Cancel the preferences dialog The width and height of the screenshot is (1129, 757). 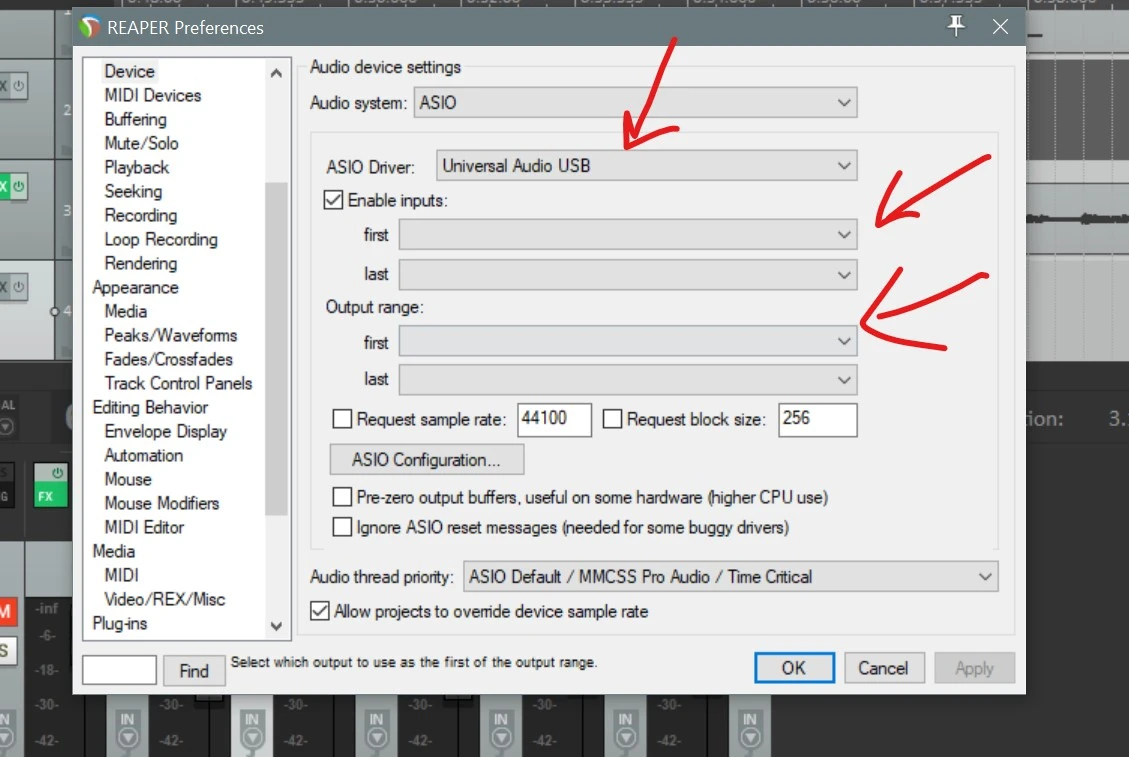coord(883,668)
